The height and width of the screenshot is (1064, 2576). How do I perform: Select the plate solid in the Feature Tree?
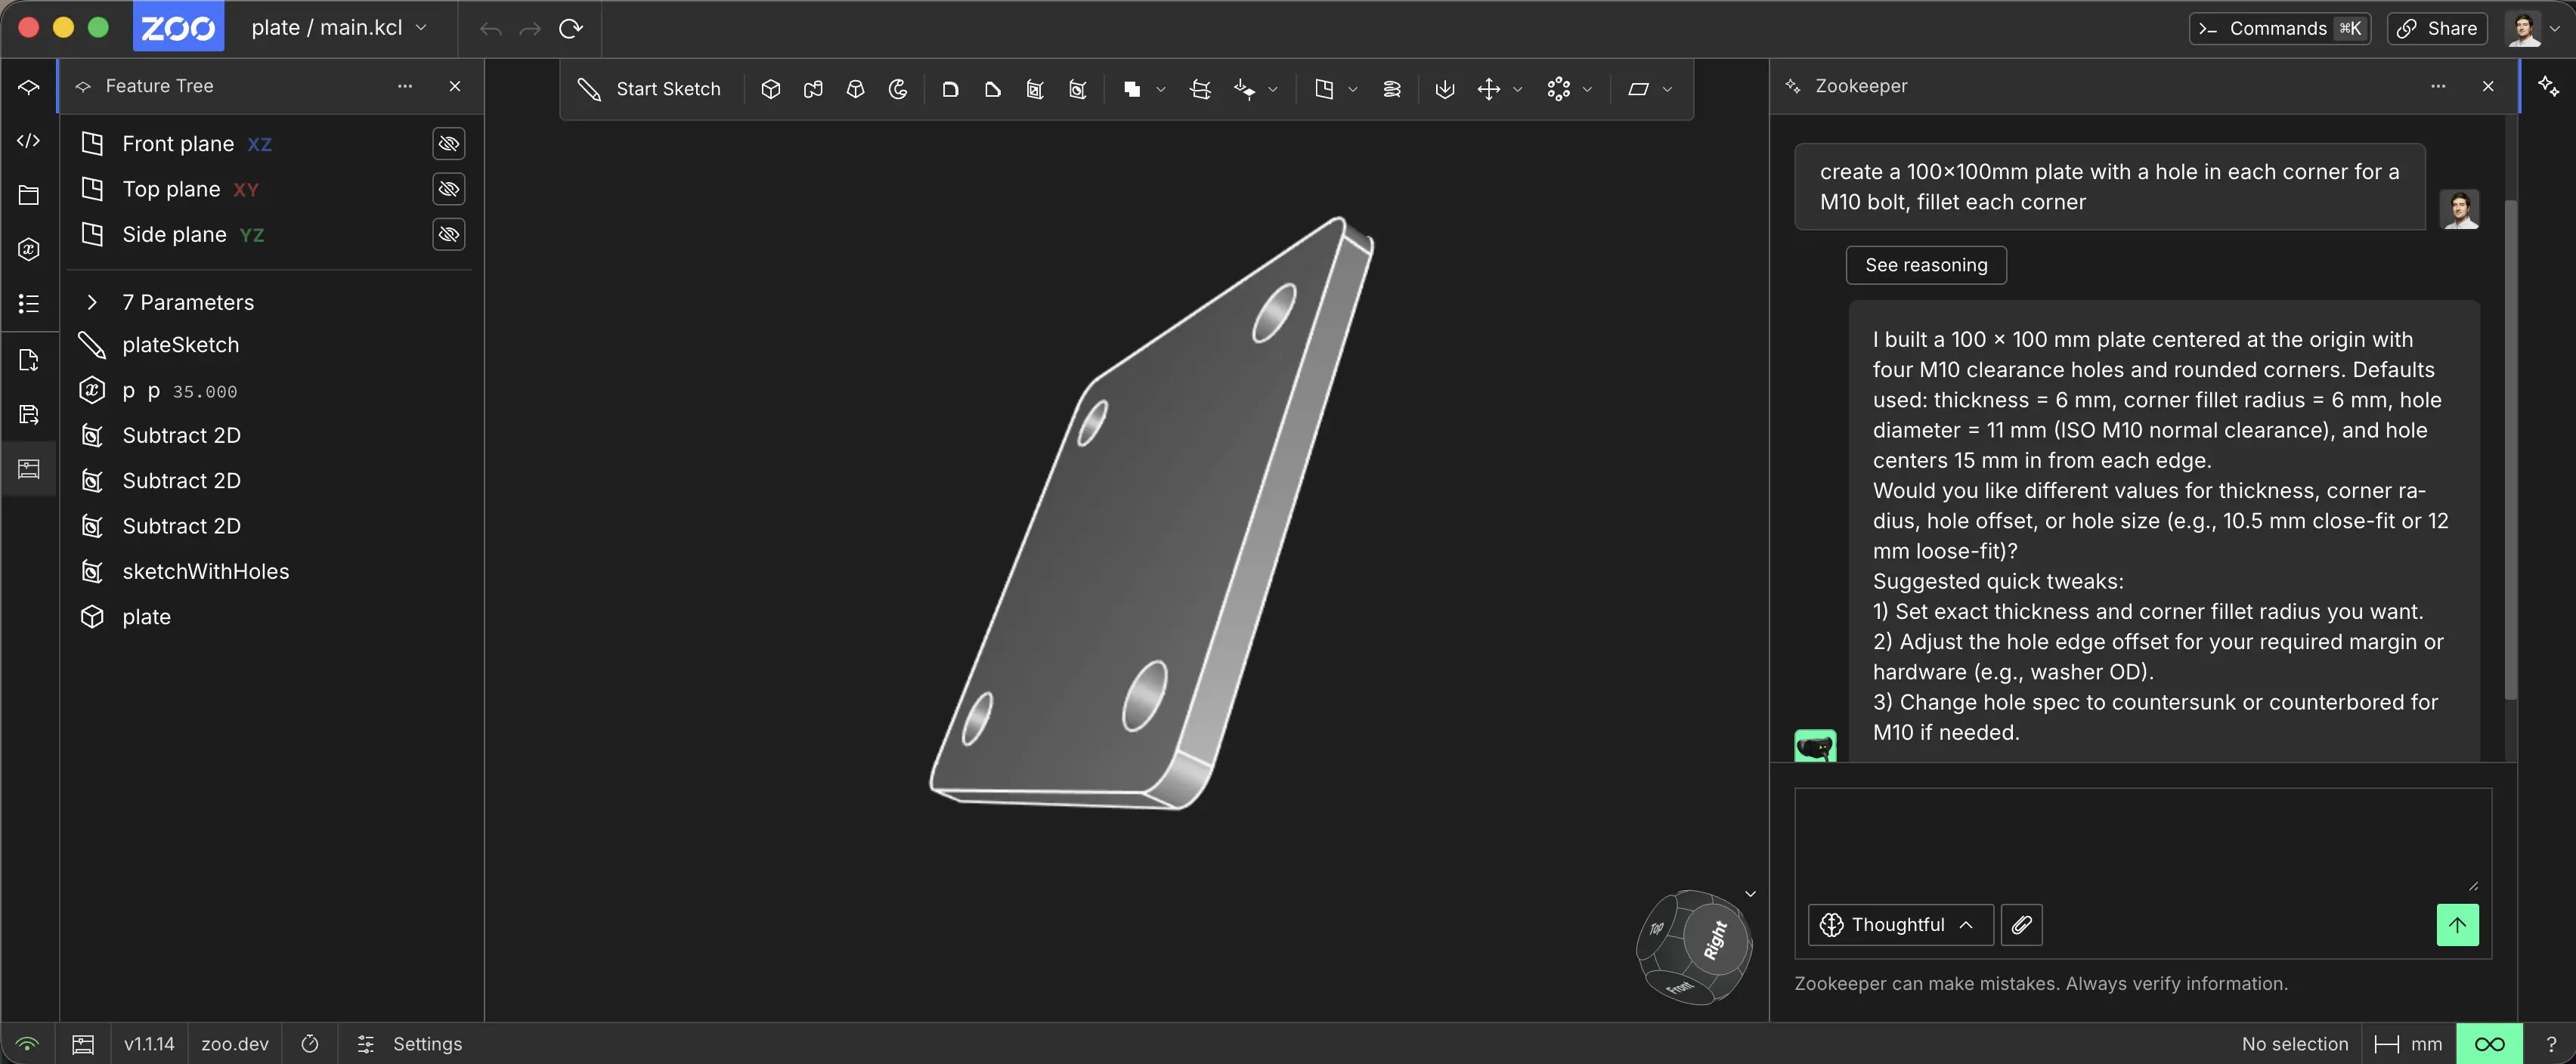[x=146, y=616]
